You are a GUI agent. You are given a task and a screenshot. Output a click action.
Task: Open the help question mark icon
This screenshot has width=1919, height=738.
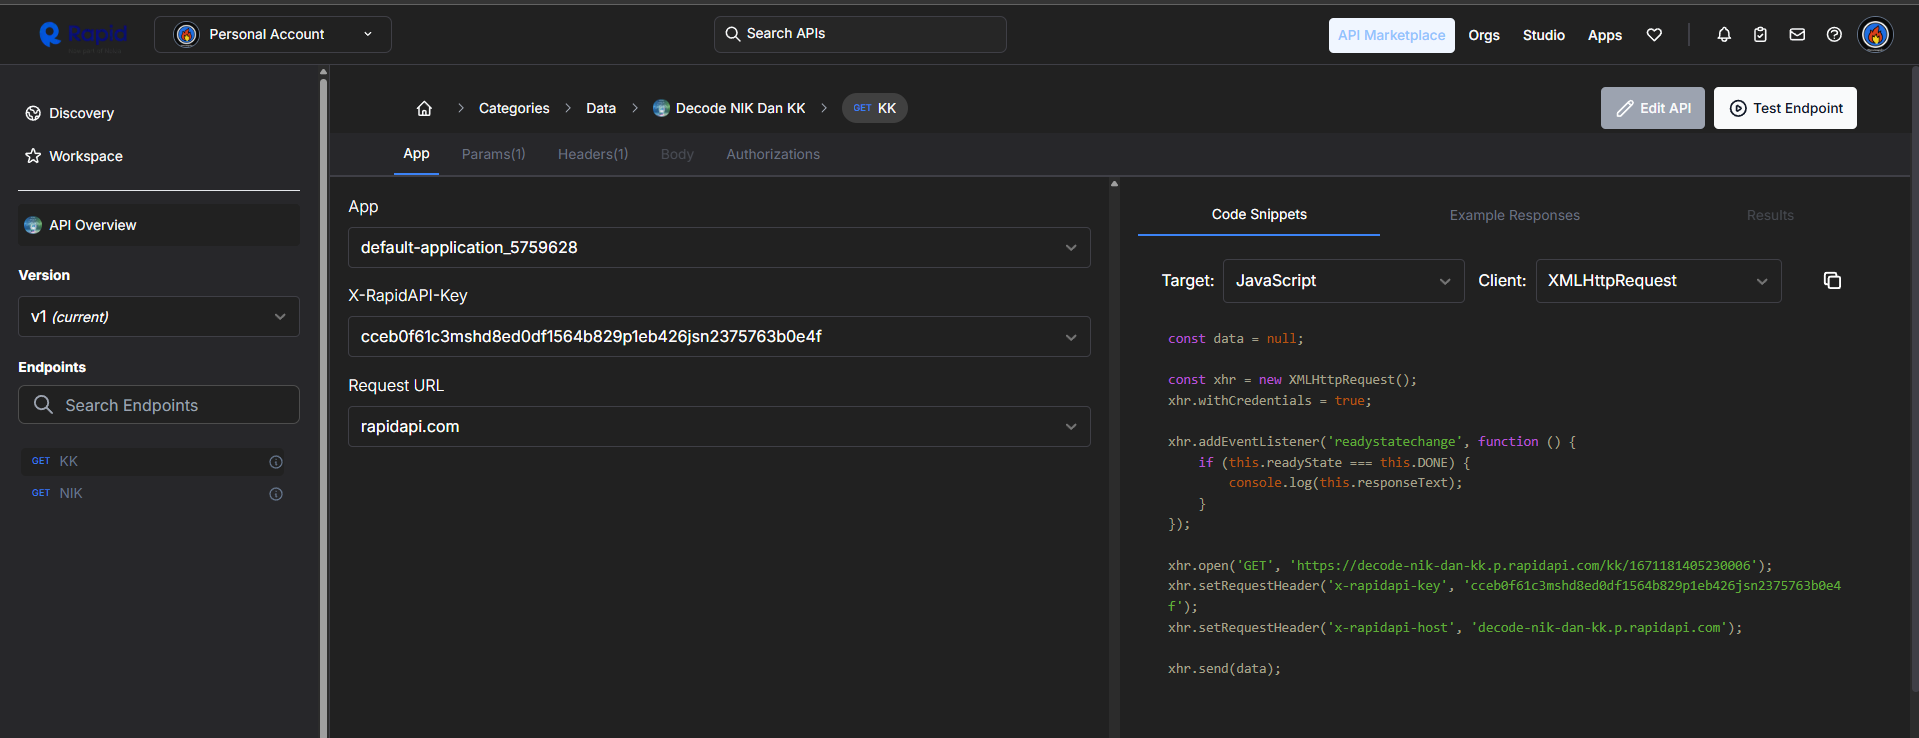click(x=1834, y=35)
